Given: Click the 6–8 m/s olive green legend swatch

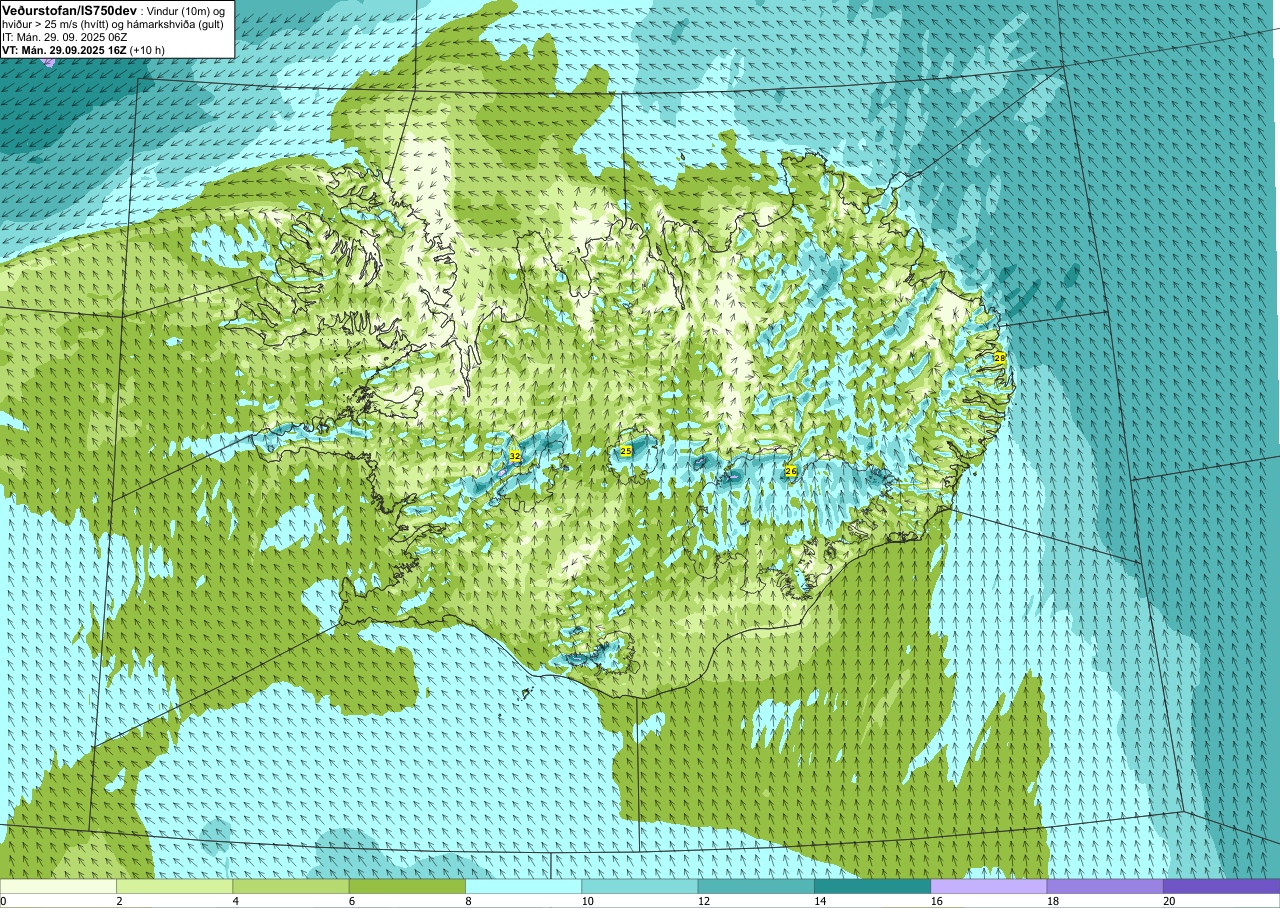Looking at the screenshot, I should (x=407, y=886).
